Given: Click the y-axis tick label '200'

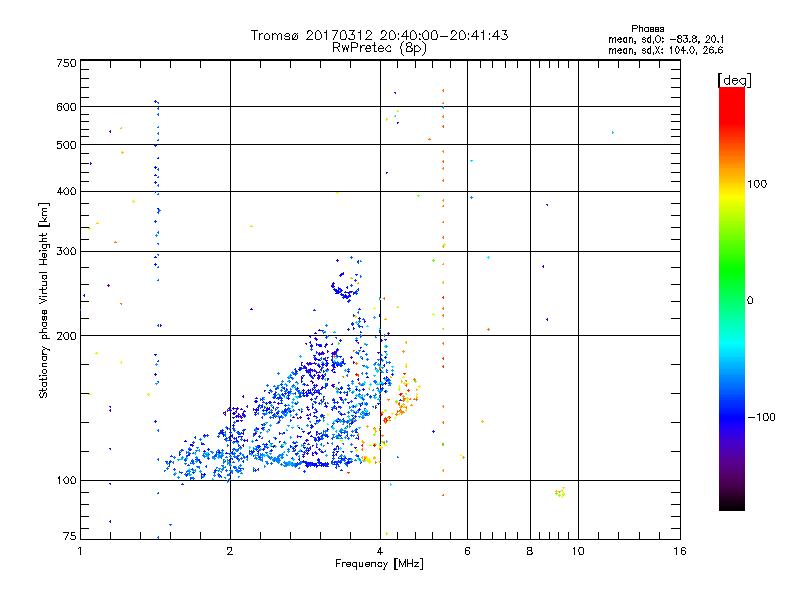Looking at the screenshot, I should pyautogui.click(x=66, y=336).
